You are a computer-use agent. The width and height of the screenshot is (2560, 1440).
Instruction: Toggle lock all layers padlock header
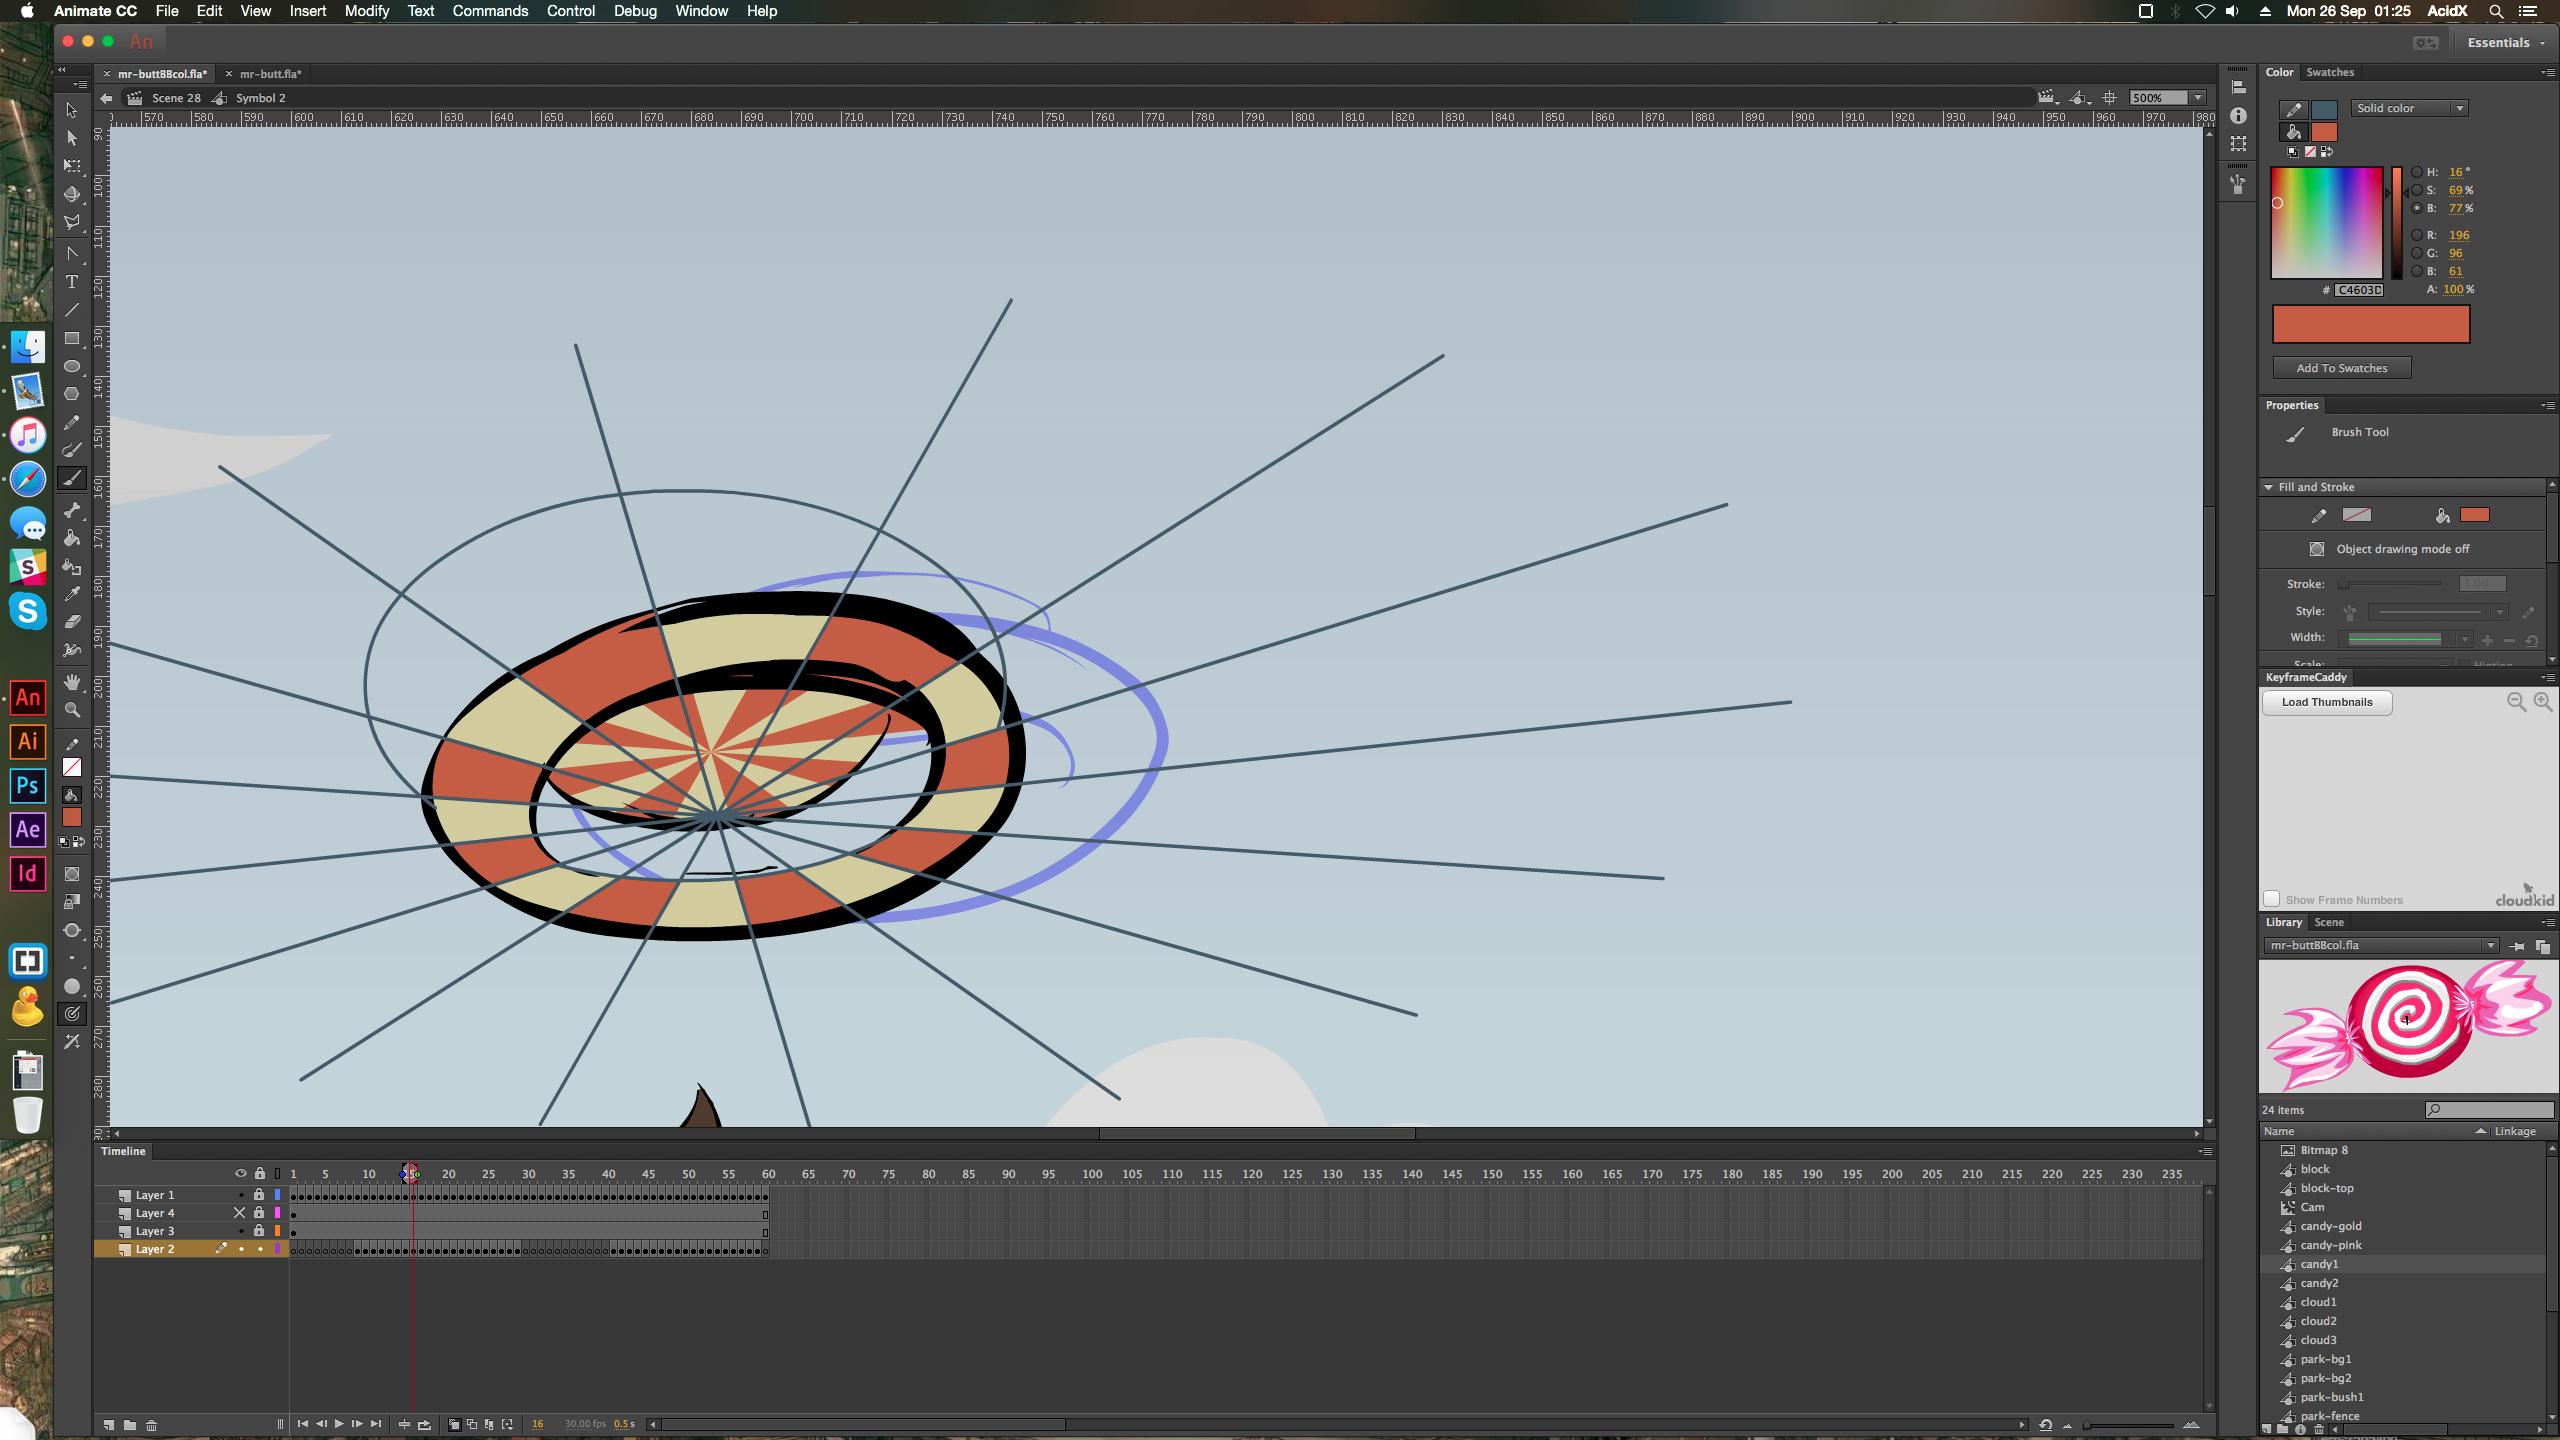(x=260, y=1173)
